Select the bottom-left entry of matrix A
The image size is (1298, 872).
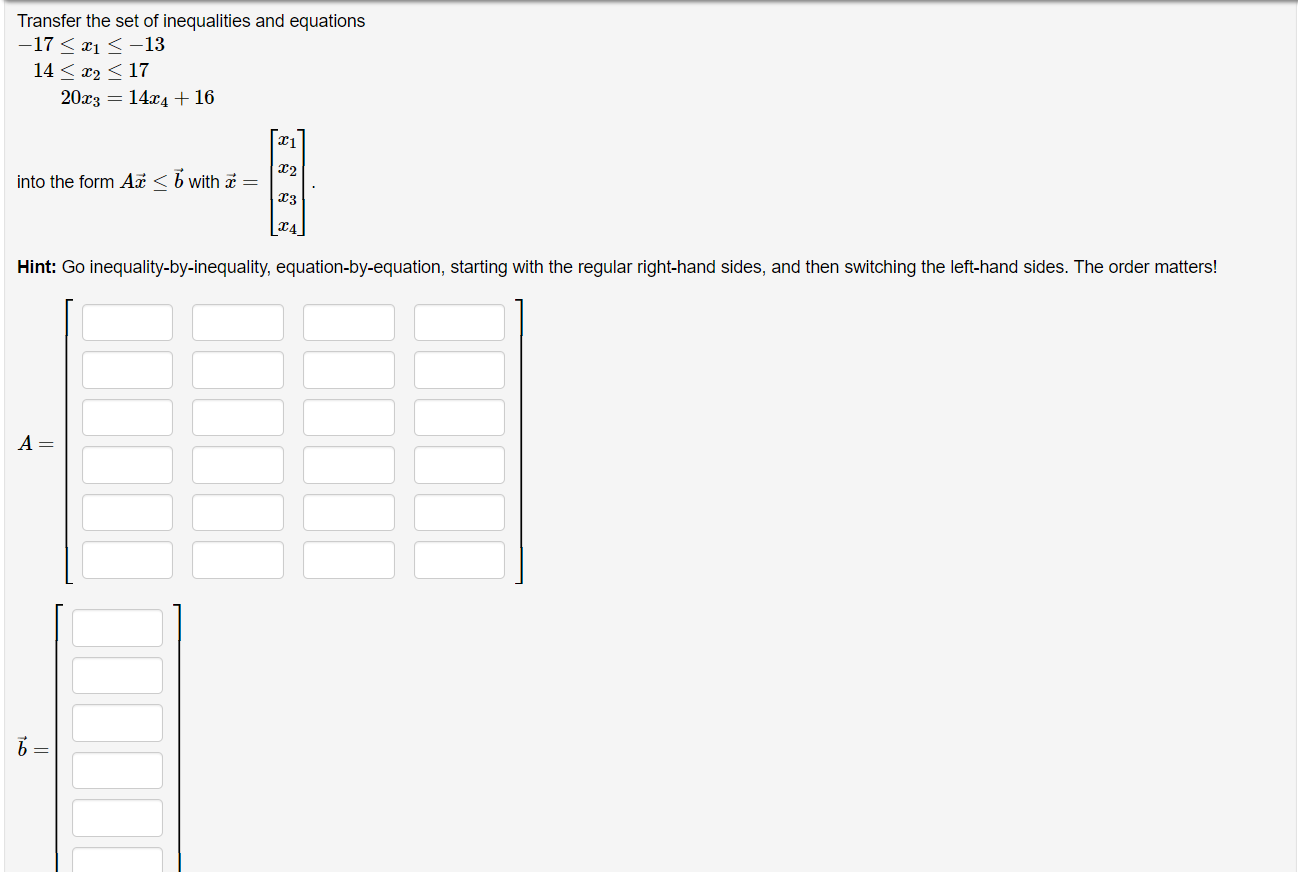tap(127, 559)
